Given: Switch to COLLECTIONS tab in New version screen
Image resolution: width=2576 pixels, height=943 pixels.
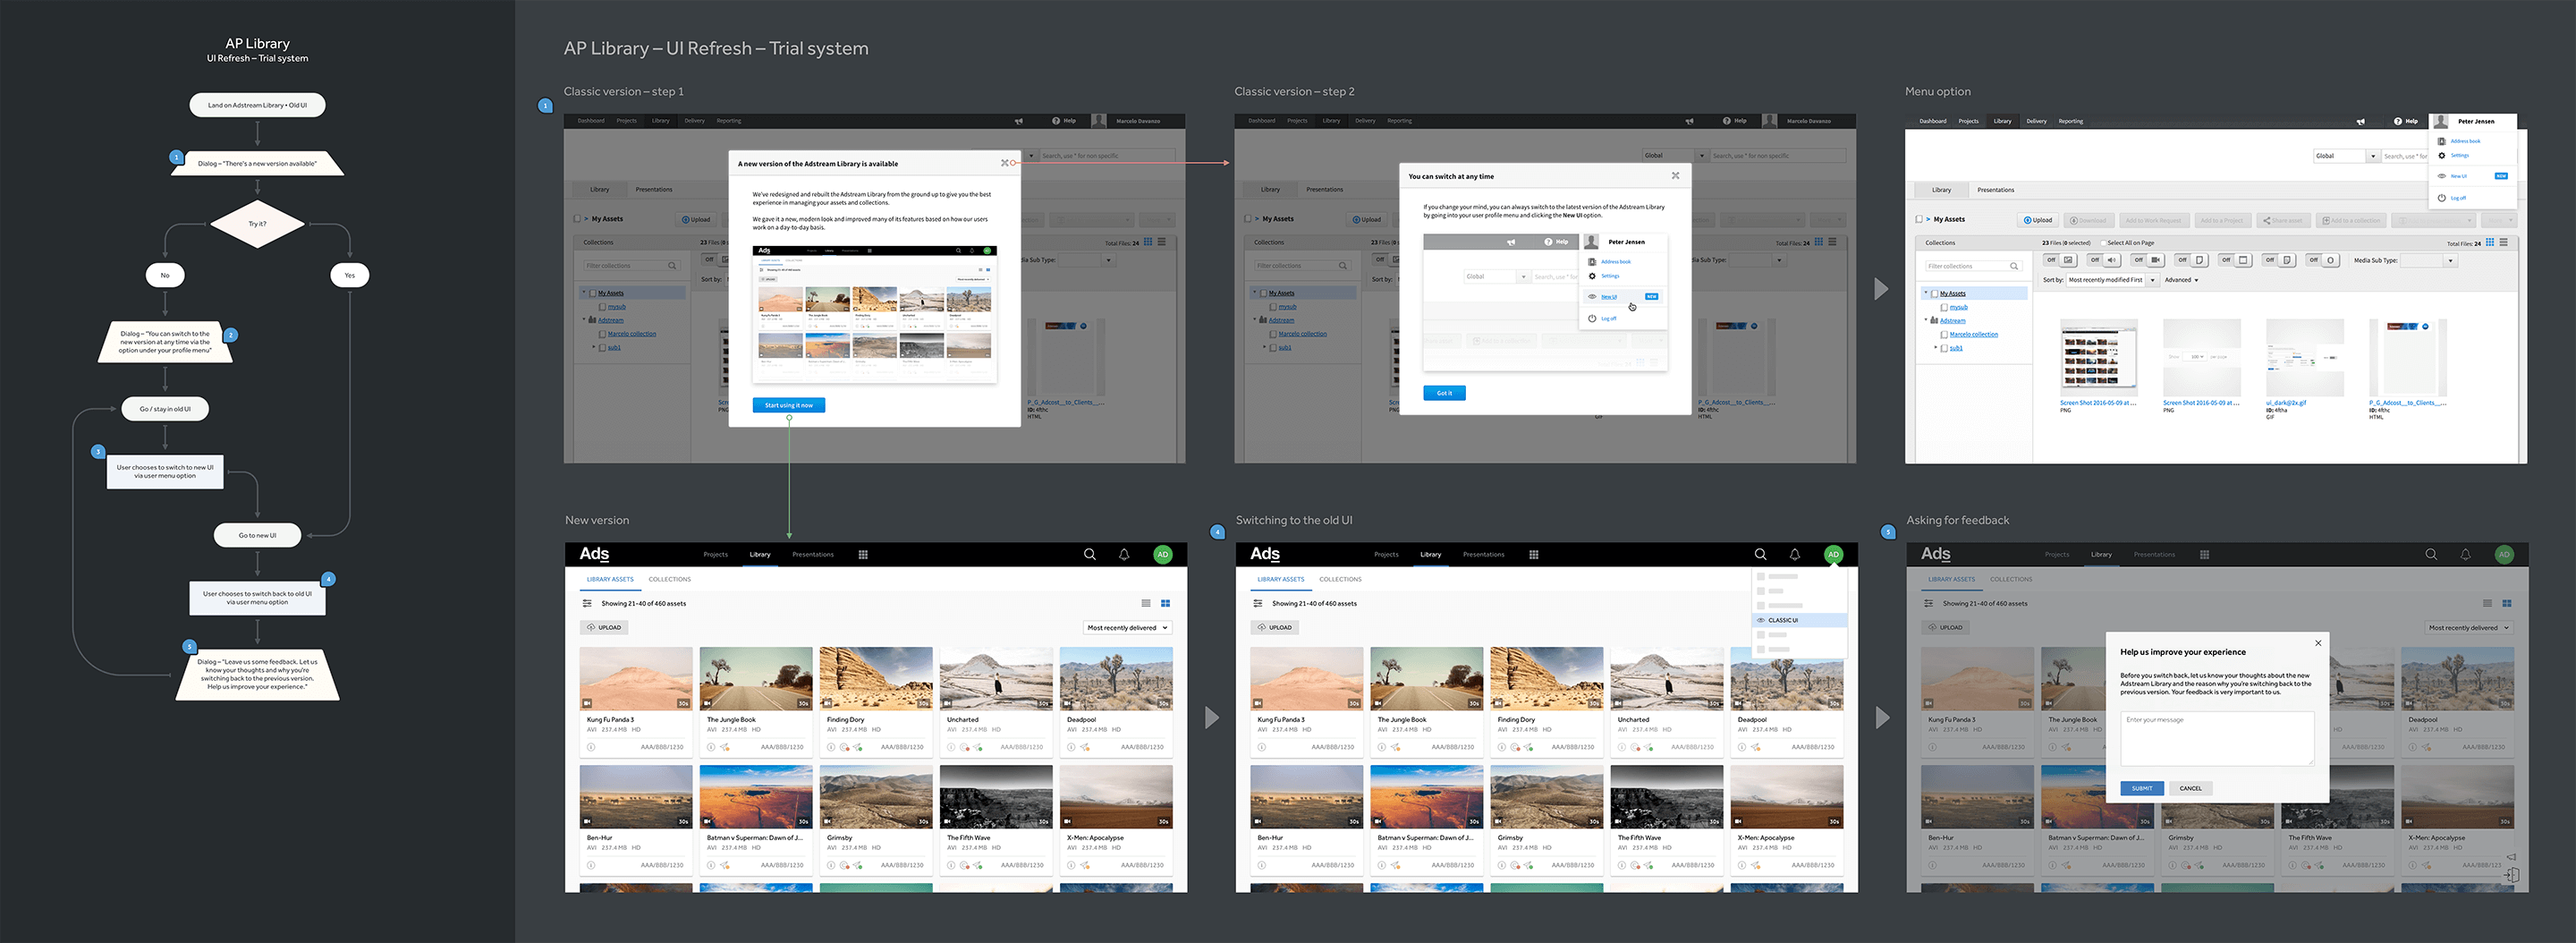Looking at the screenshot, I should pos(669,579).
